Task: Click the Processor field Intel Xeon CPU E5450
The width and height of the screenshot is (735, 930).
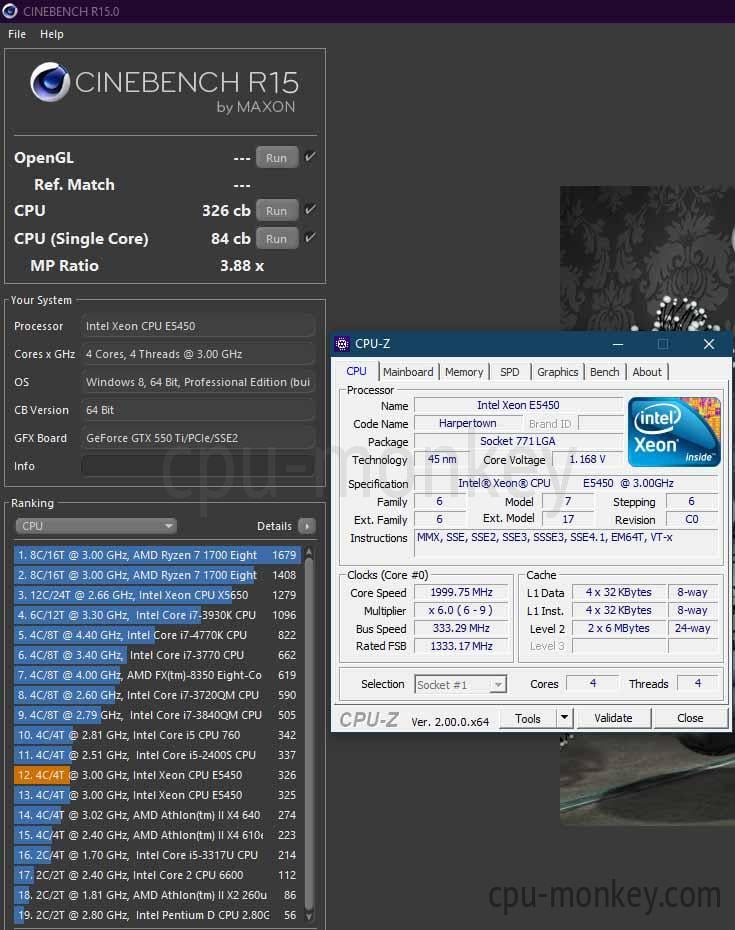Action: tap(198, 326)
